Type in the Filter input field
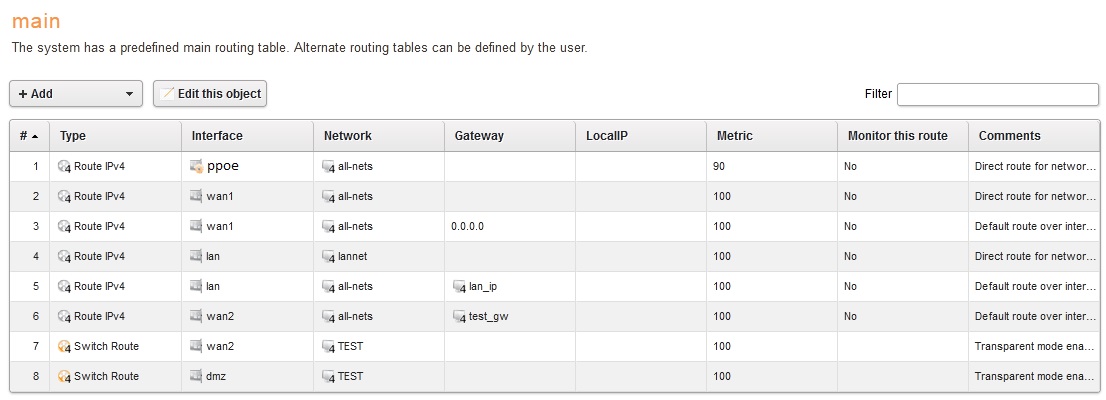The height and width of the screenshot is (400, 1106). click(997, 94)
